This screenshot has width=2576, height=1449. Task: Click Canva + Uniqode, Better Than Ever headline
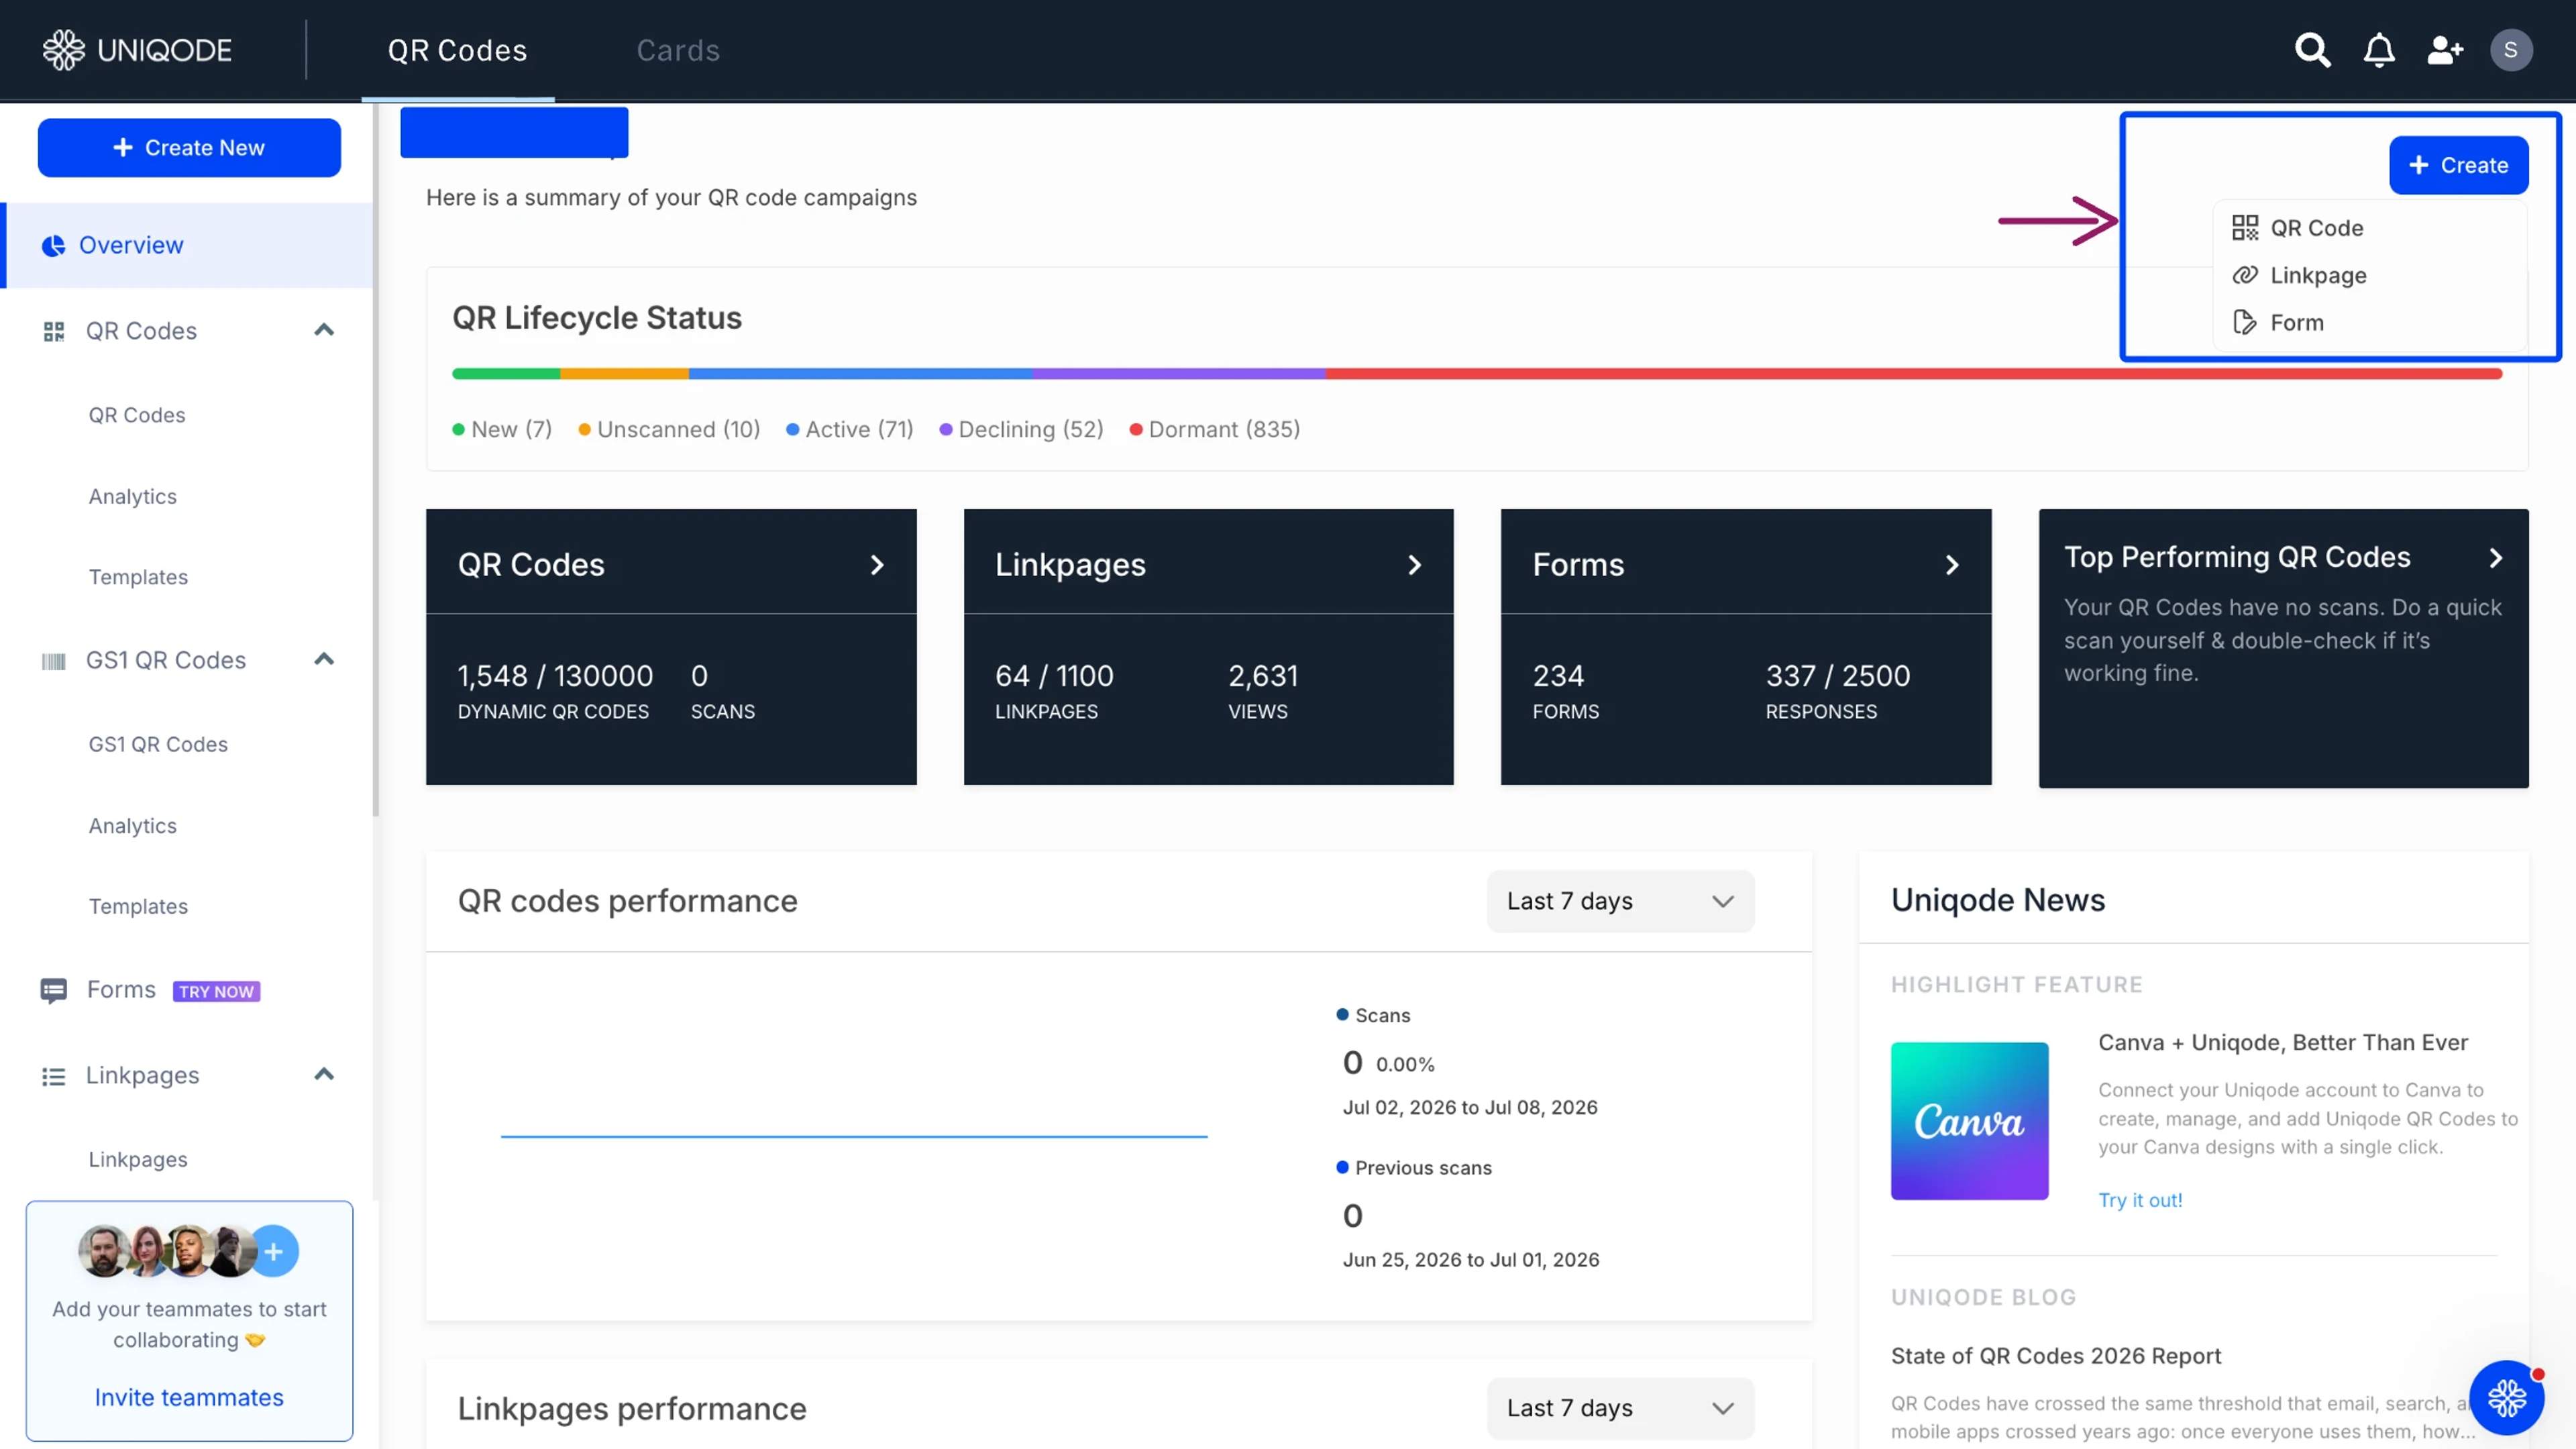(x=2283, y=1043)
